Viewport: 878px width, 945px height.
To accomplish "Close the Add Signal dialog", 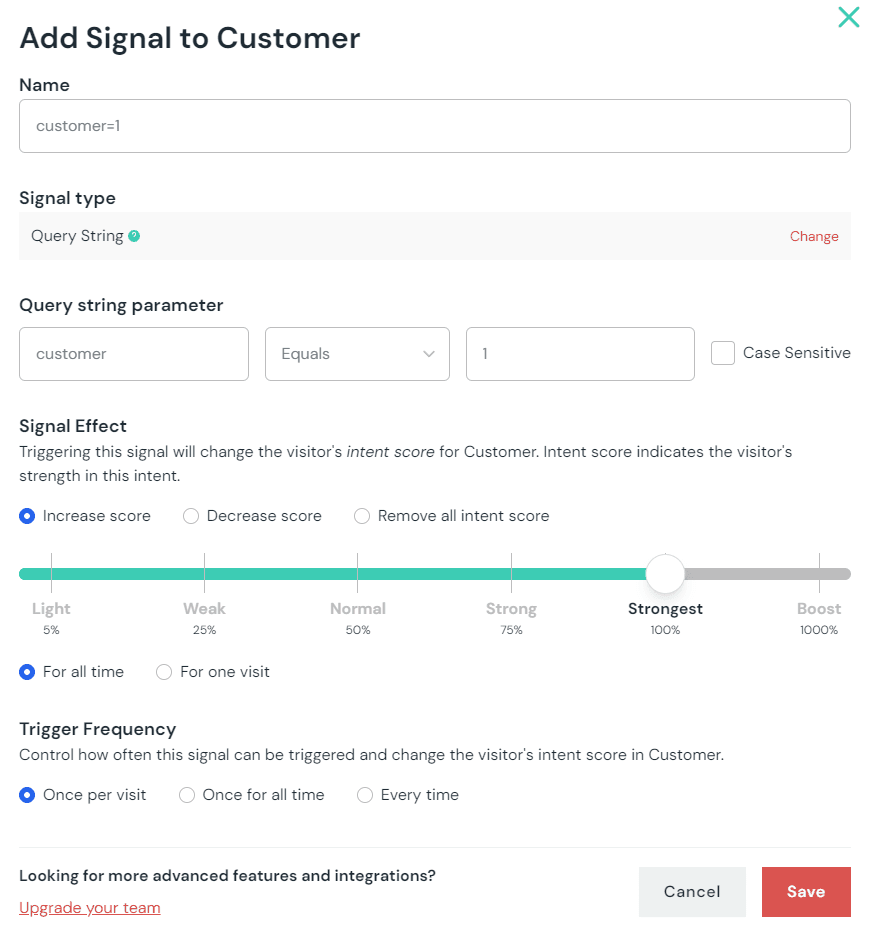I will 848,17.
